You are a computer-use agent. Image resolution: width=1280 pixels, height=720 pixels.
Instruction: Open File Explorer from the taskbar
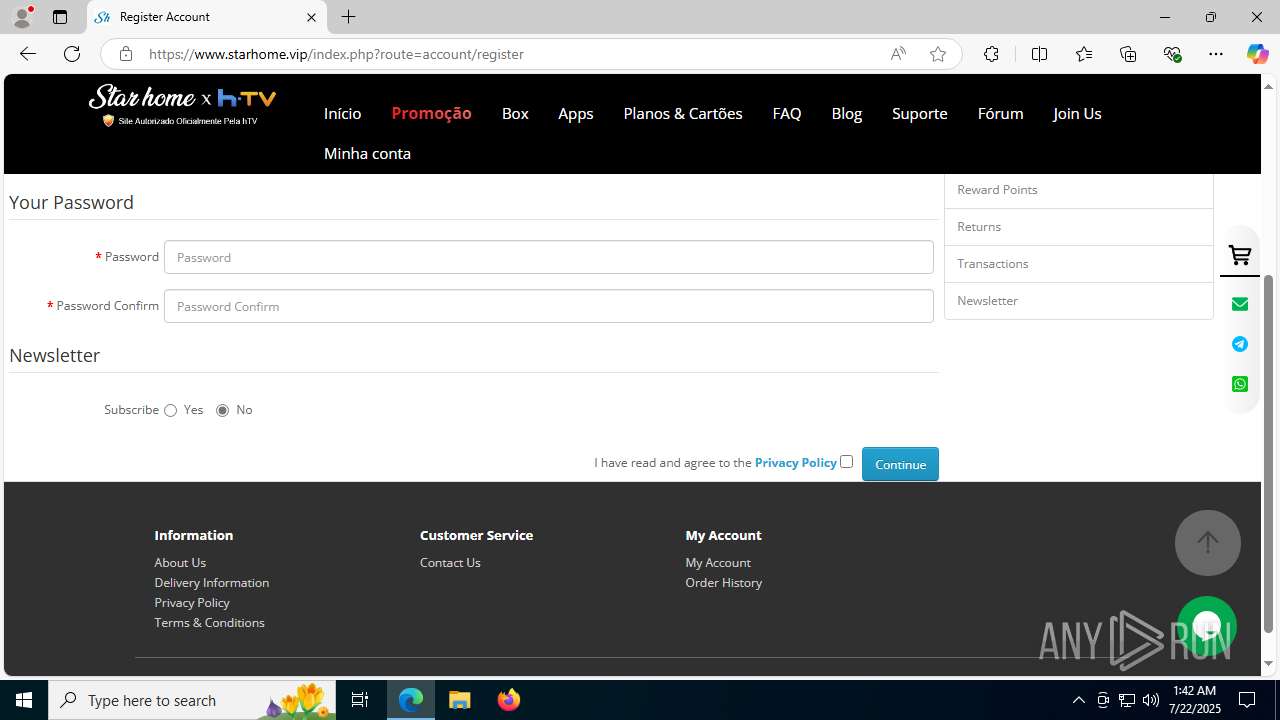(x=460, y=700)
